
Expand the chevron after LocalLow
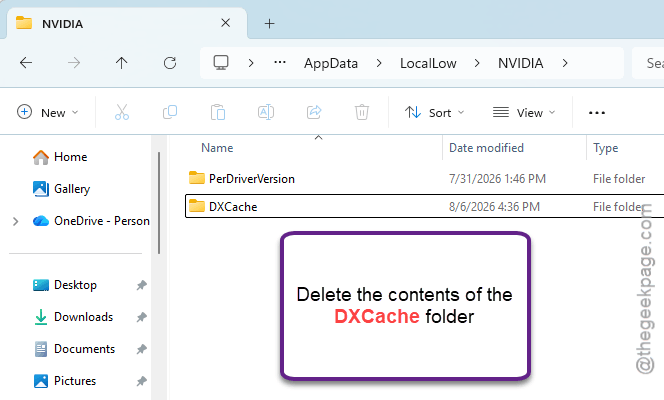(477, 63)
